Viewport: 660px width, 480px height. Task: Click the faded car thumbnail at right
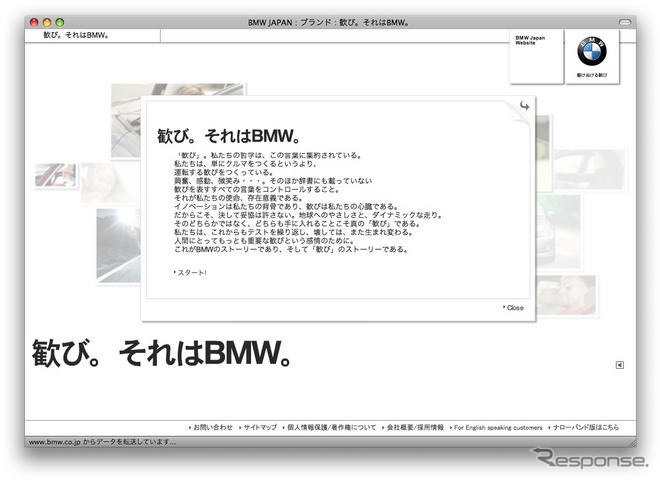589,169
